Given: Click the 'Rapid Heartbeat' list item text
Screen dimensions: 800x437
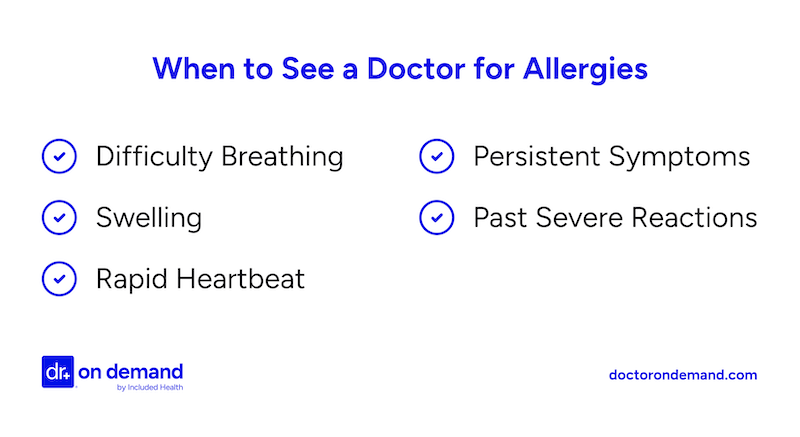Looking at the screenshot, I should (200, 279).
